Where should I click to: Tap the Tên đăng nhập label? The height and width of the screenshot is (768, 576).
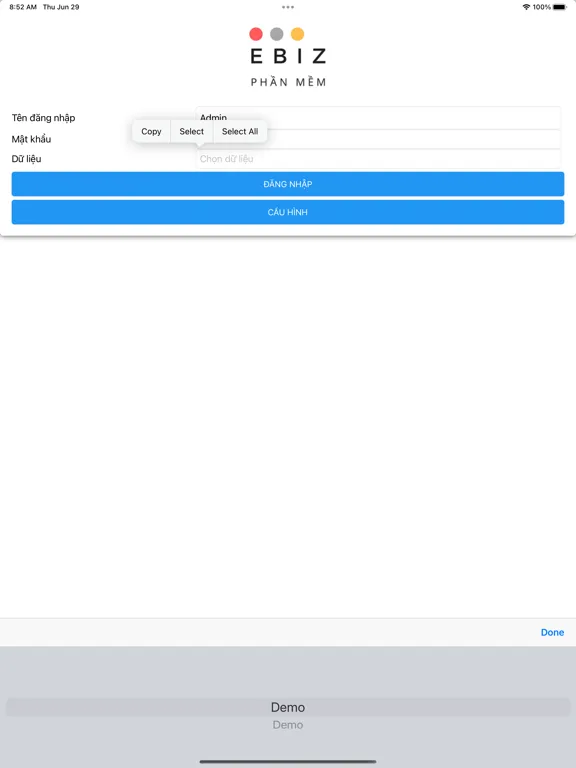coord(44,118)
